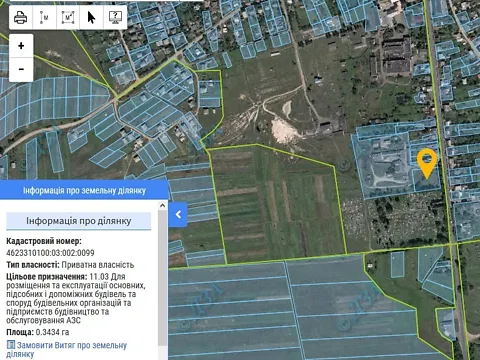Image resolution: width=480 pixels, height=360 pixels.
Task: Zoom out with the minus button
Action: coord(21,70)
